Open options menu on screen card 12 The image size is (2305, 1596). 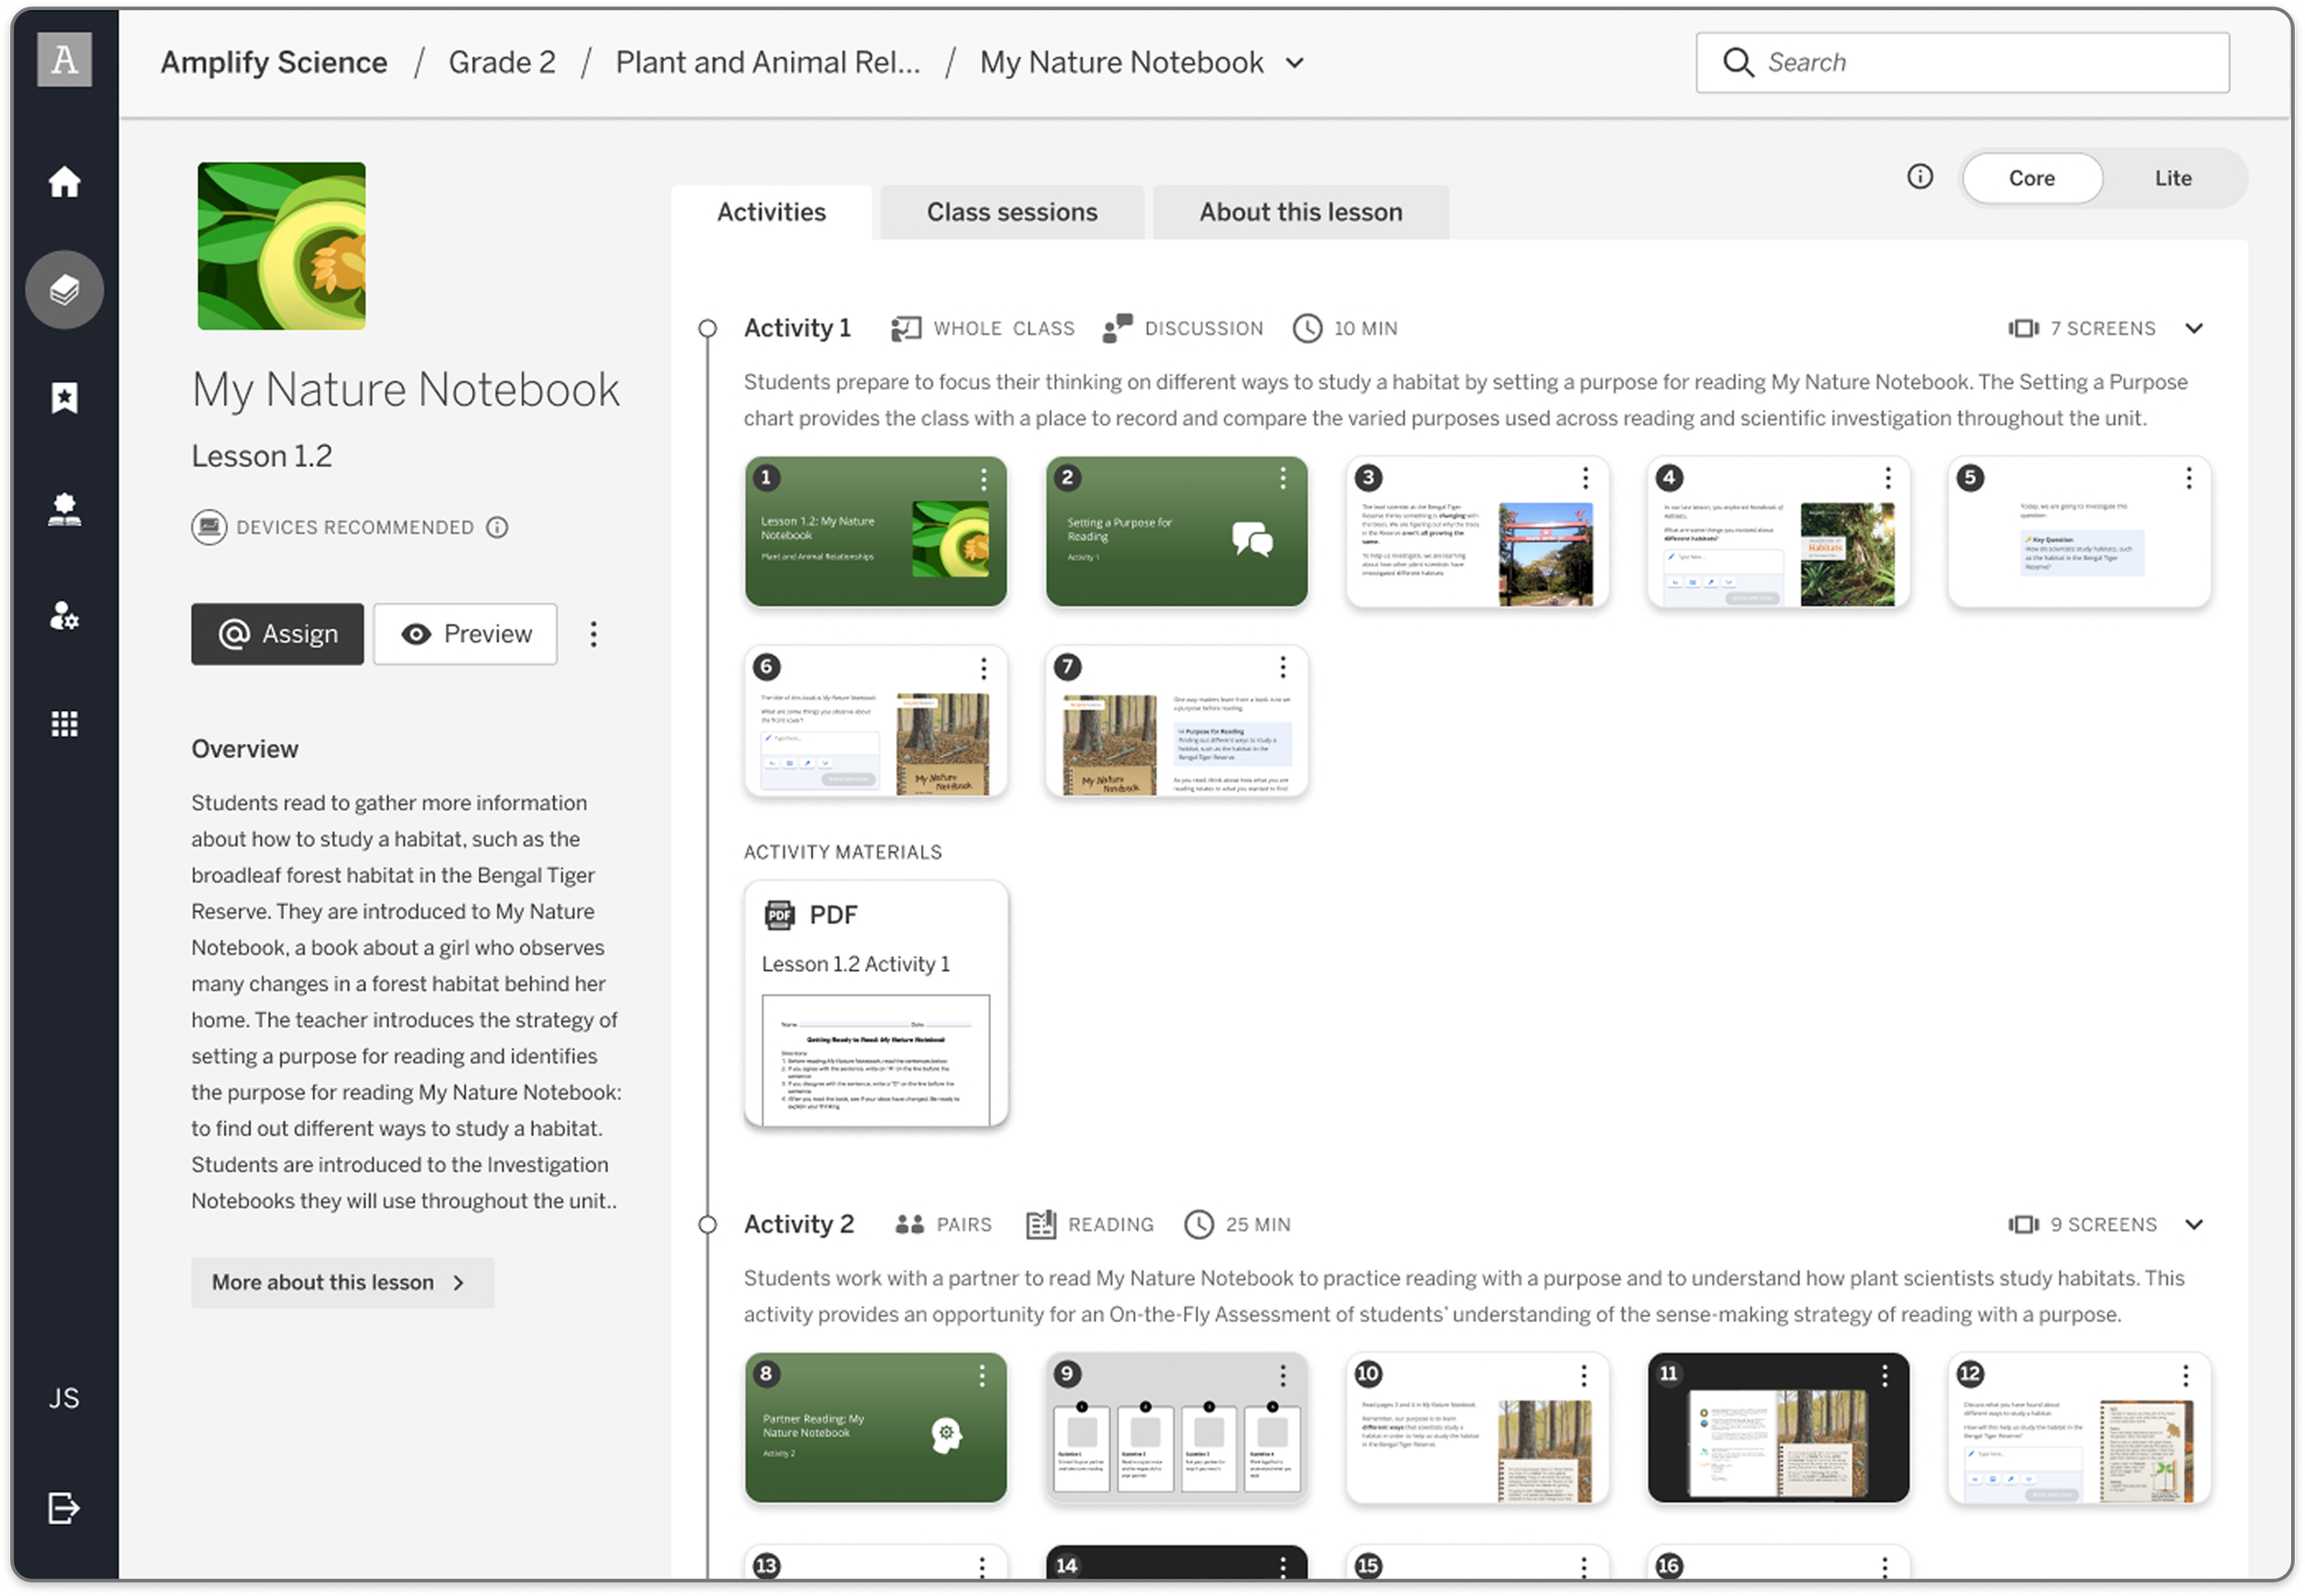[x=2186, y=1376]
